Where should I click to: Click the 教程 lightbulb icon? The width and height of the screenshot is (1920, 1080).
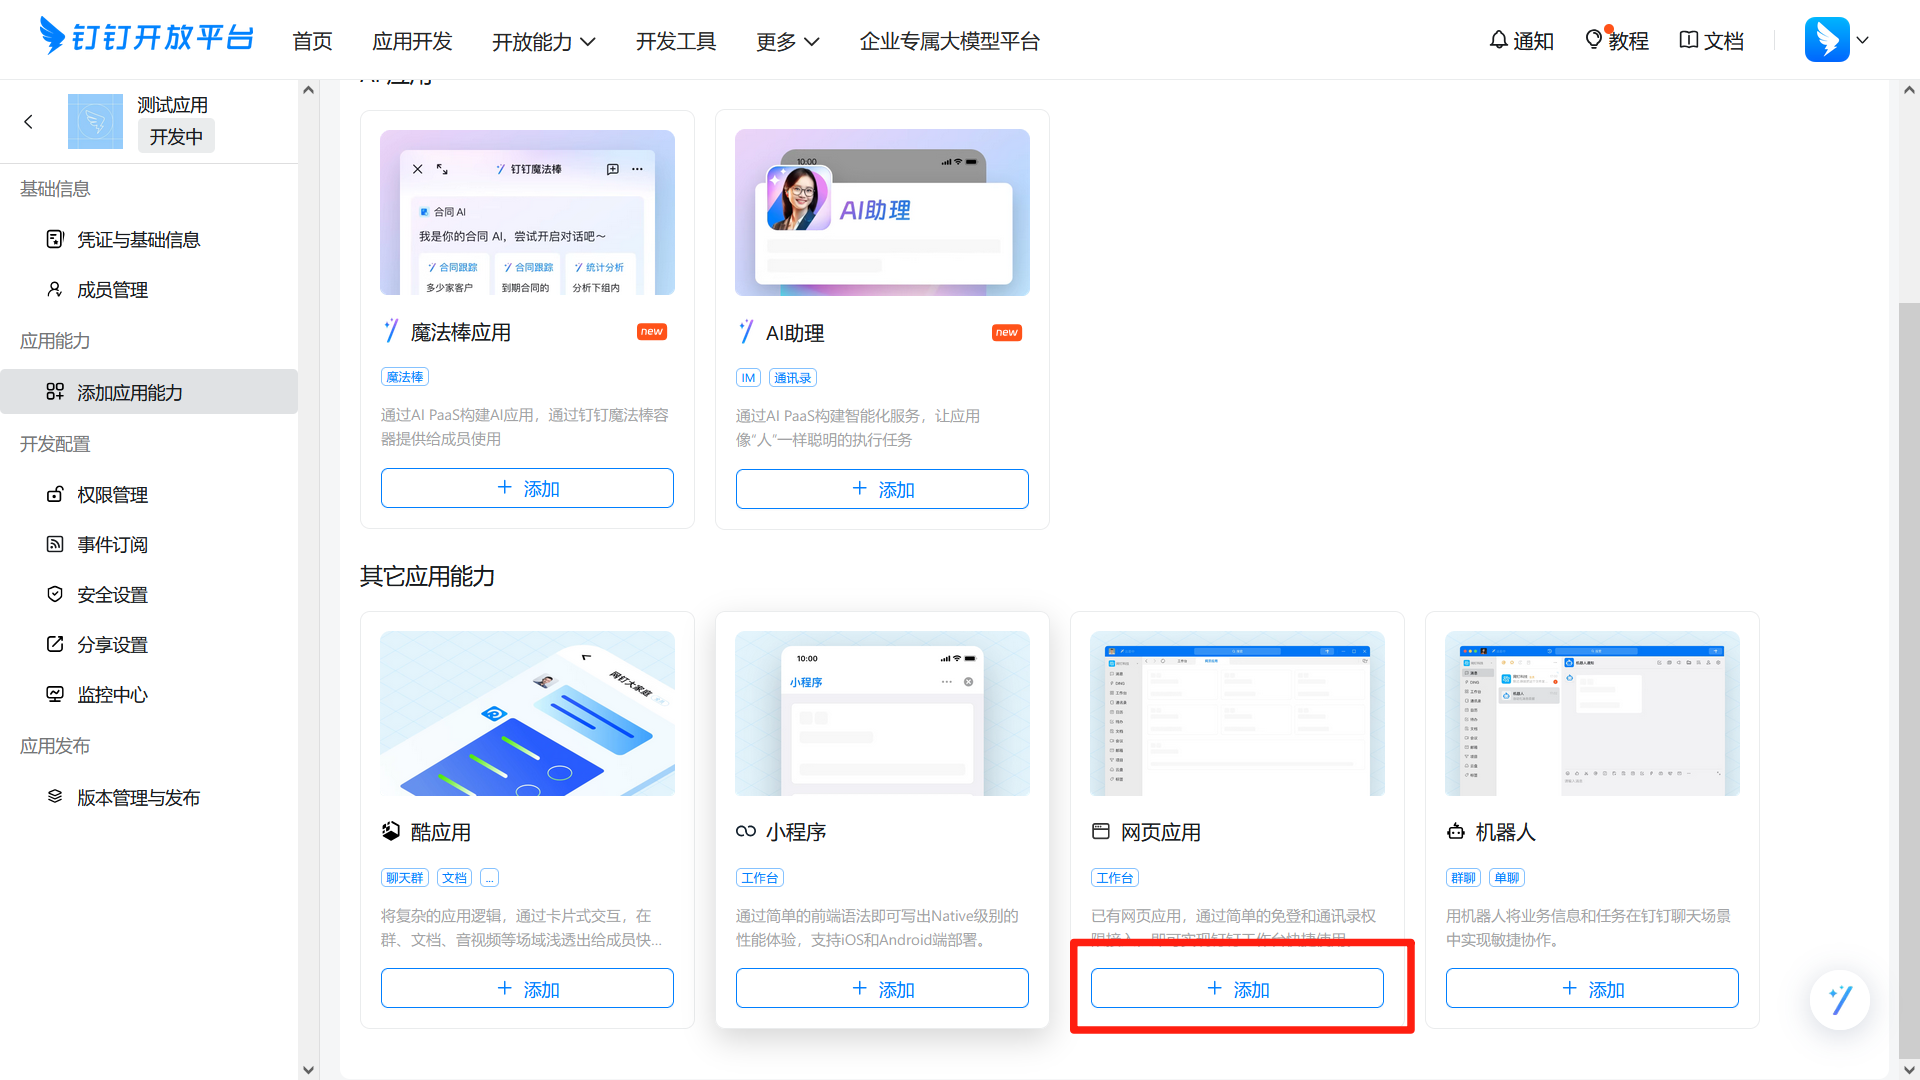[1594, 40]
